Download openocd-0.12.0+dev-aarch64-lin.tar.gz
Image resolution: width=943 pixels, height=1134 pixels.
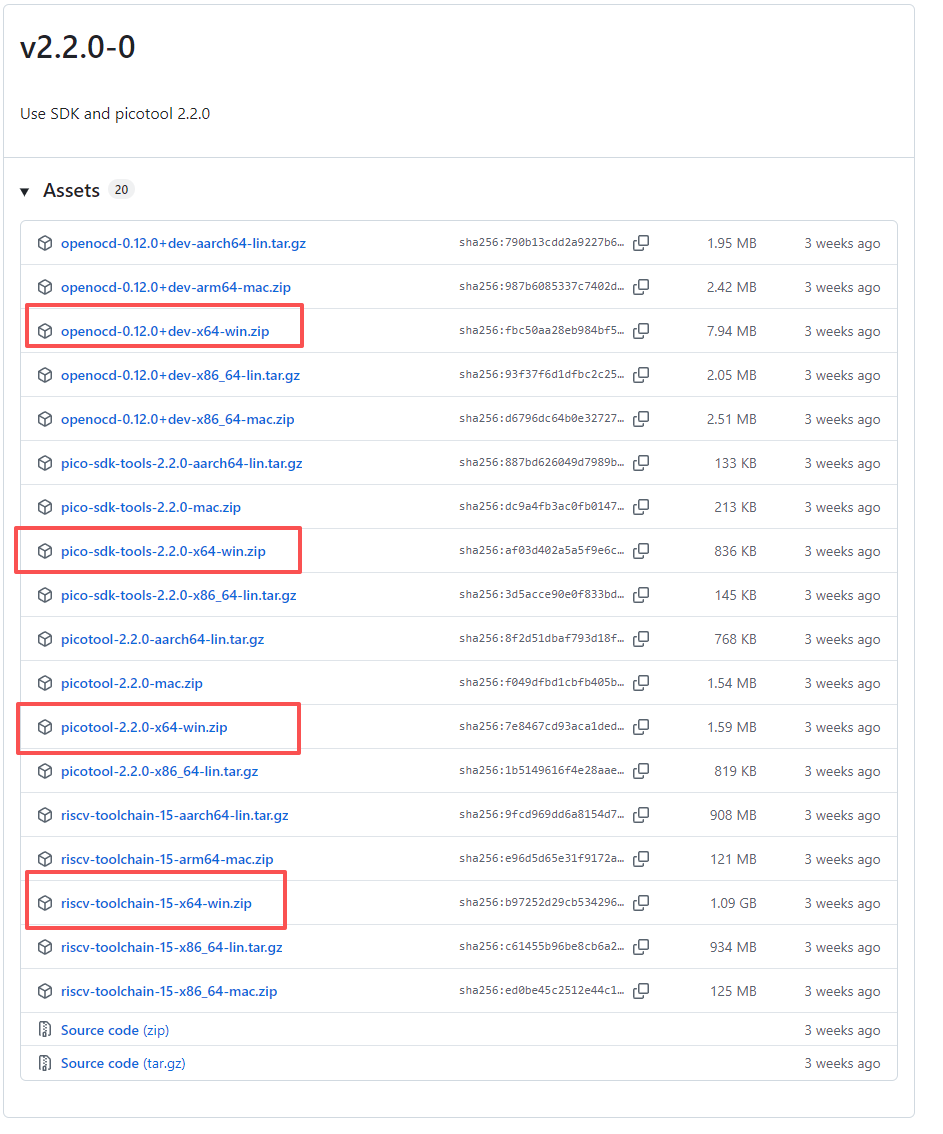pos(183,244)
